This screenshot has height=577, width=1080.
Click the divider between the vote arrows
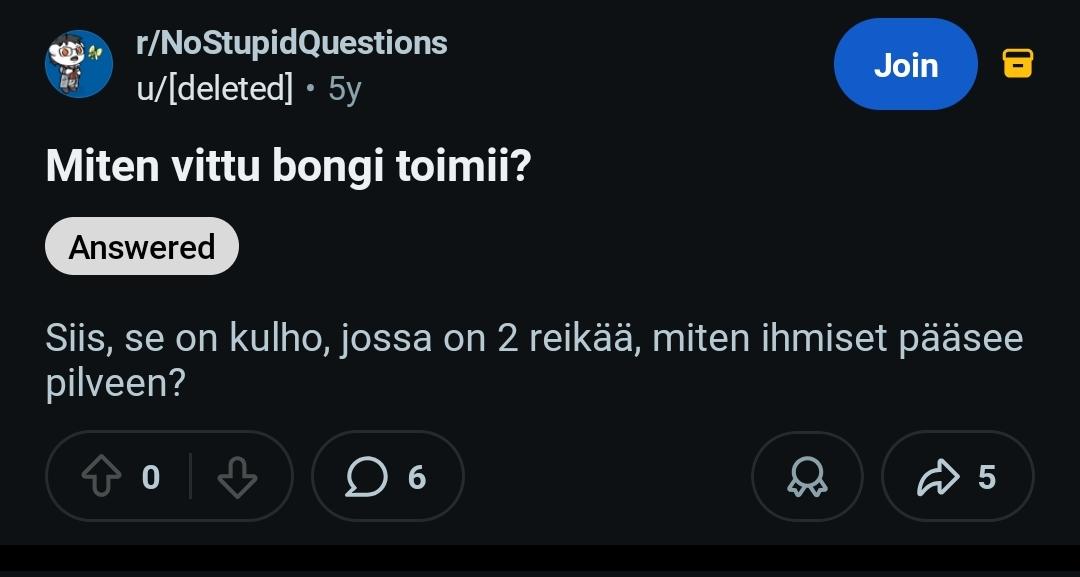tap(190, 477)
